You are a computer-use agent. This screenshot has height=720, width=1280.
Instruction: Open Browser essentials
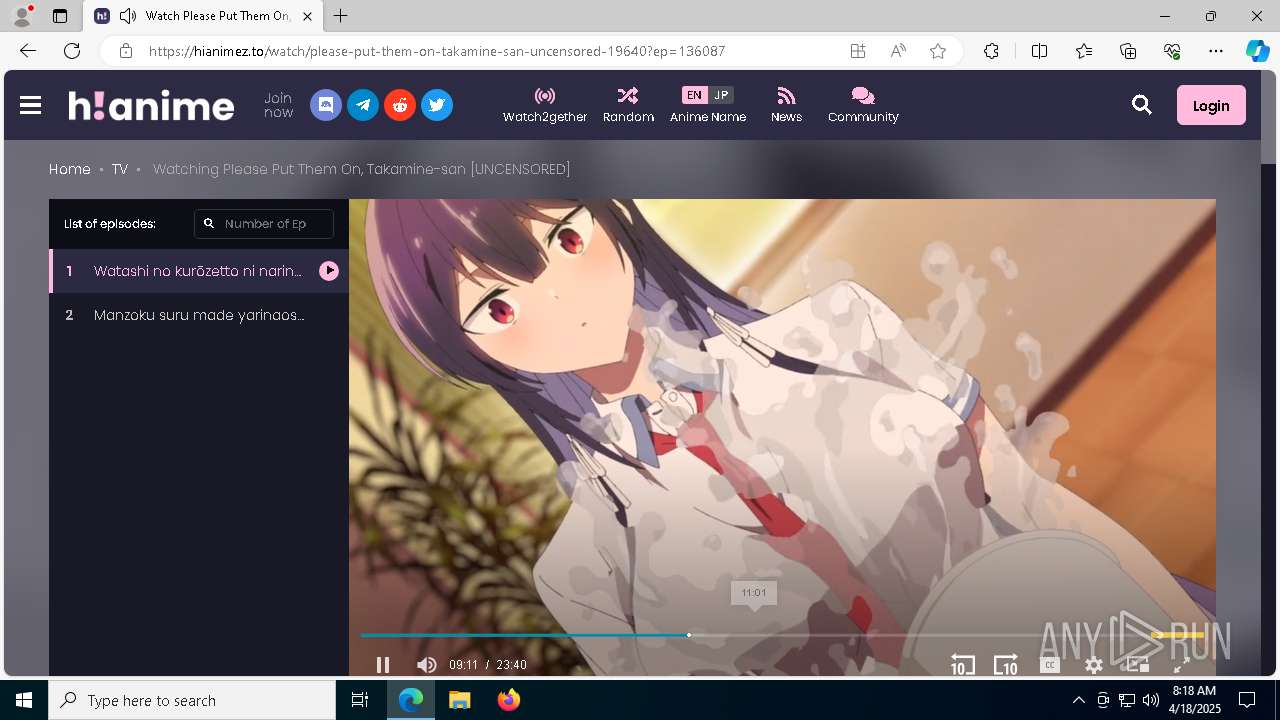pos(1172,51)
